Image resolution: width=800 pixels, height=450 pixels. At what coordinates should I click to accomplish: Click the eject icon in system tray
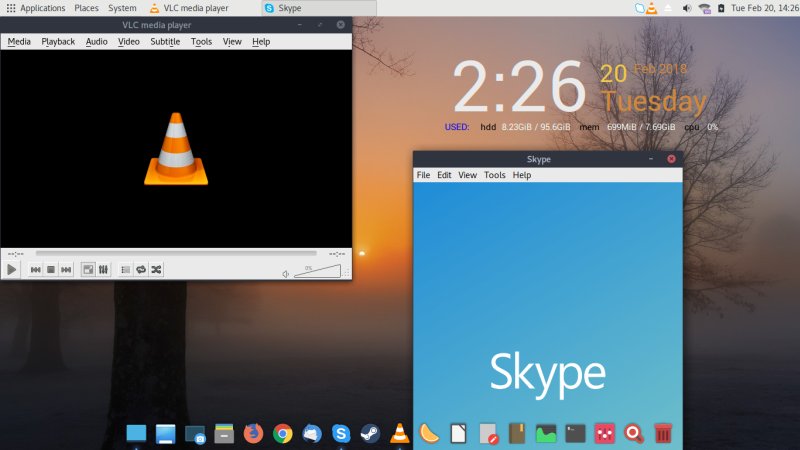[668, 8]
